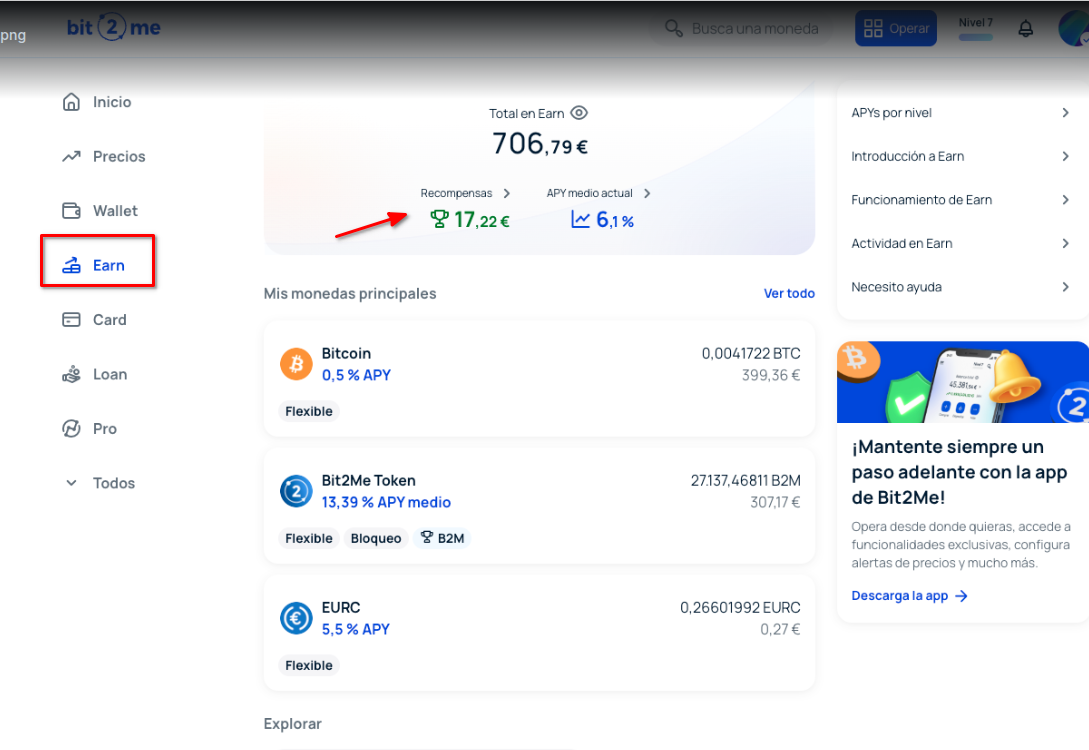The image size is (1089, 750).
Task: Click Mis monedas principales heading
Action: pos(350,294)
